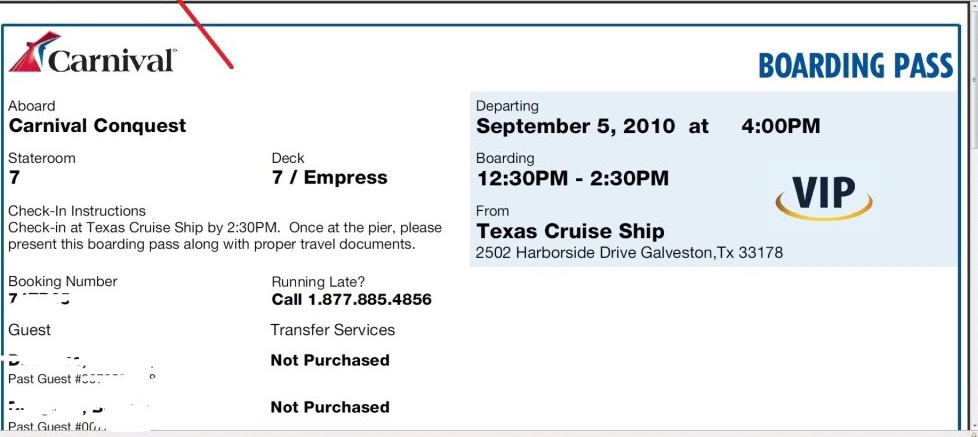The width and height of the screenshot is (978, 437).
Task: Click the second guest's Not Purchased status
Action: (x=330, y=407)
